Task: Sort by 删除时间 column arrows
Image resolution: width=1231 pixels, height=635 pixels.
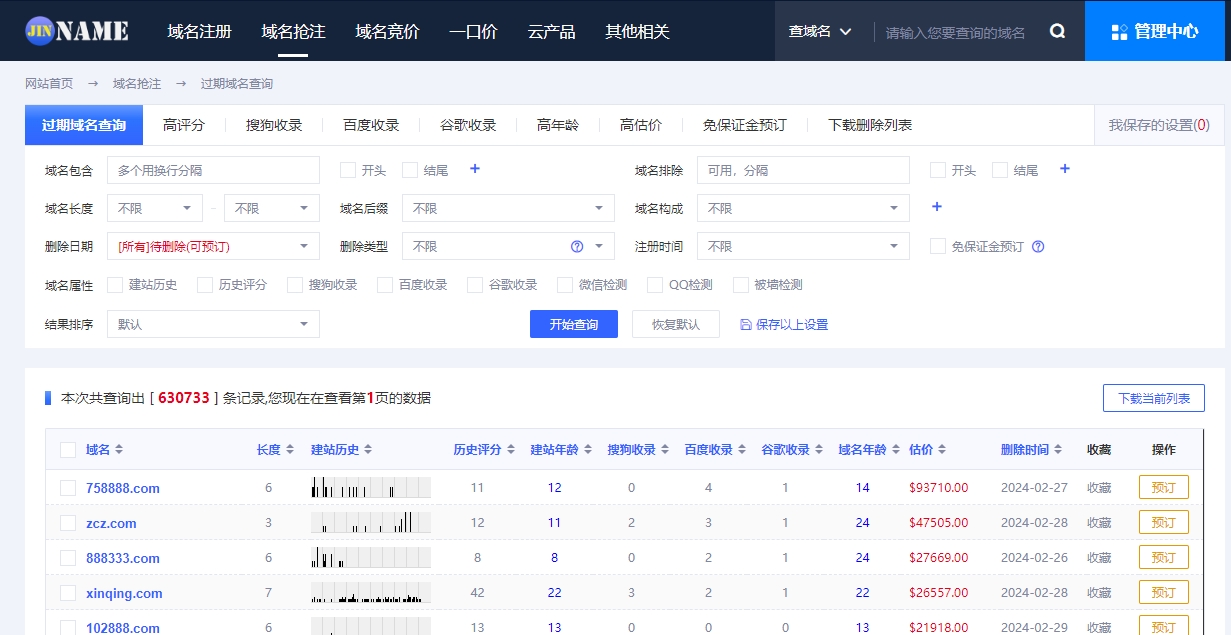Action: [x=1058, y=450]
